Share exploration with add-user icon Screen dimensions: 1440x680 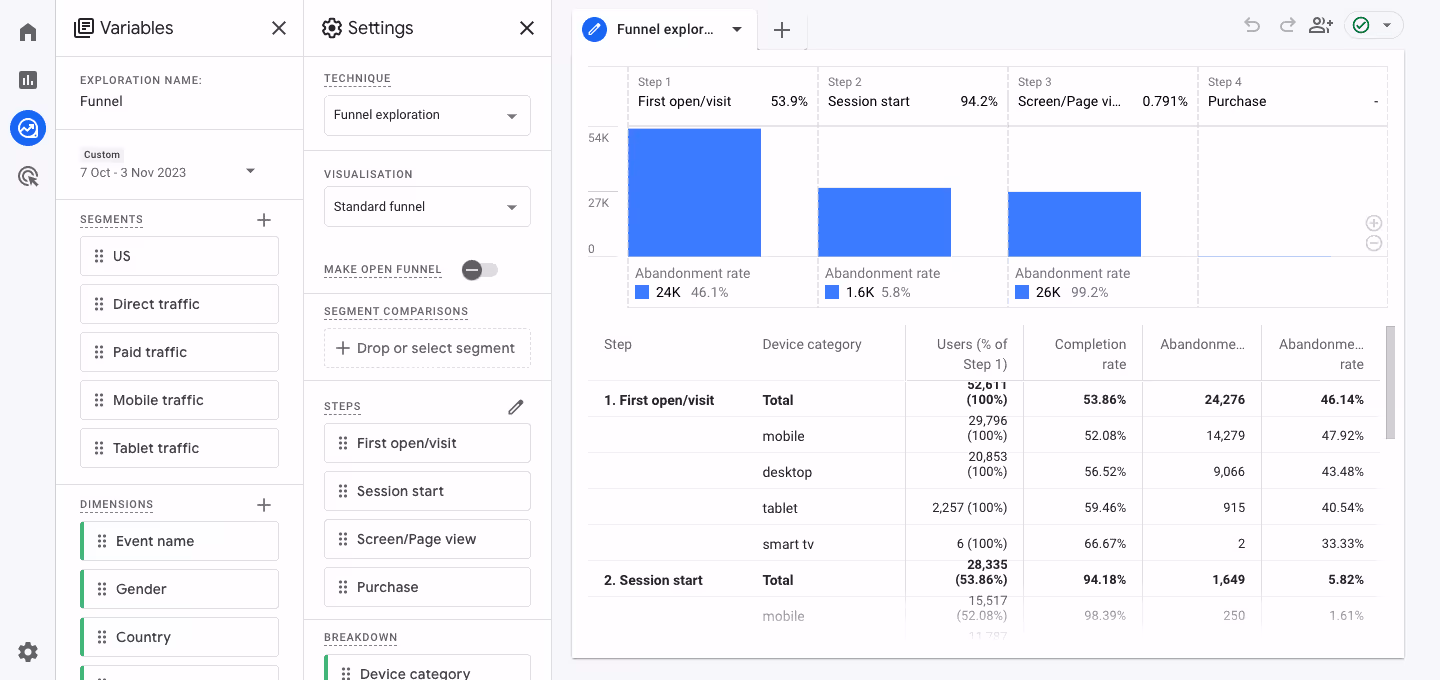click(1321, 25)
